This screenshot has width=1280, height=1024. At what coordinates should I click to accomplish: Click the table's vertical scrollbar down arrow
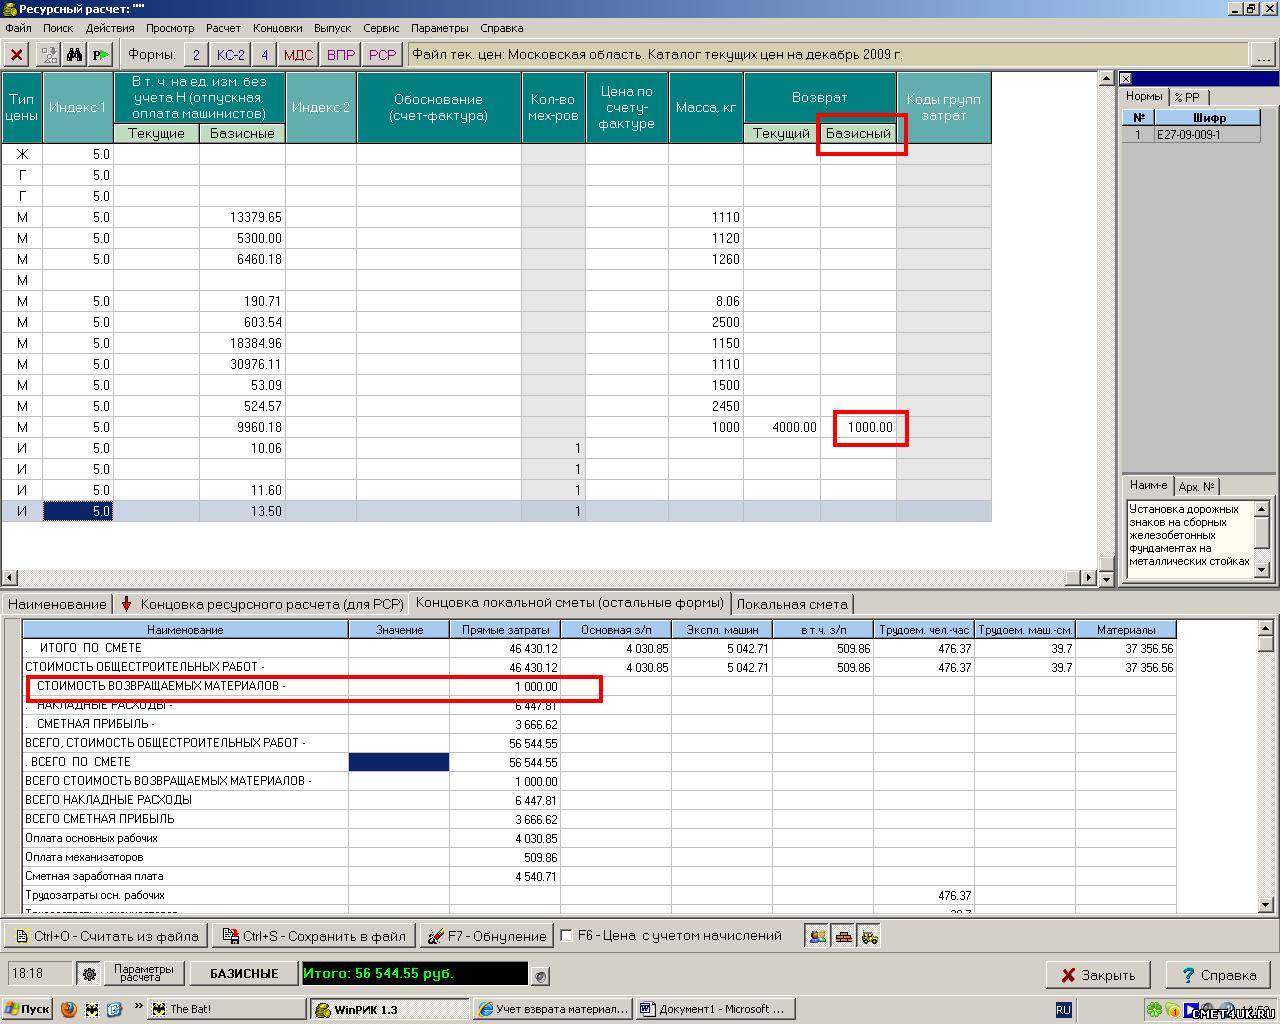[1106, 578]
